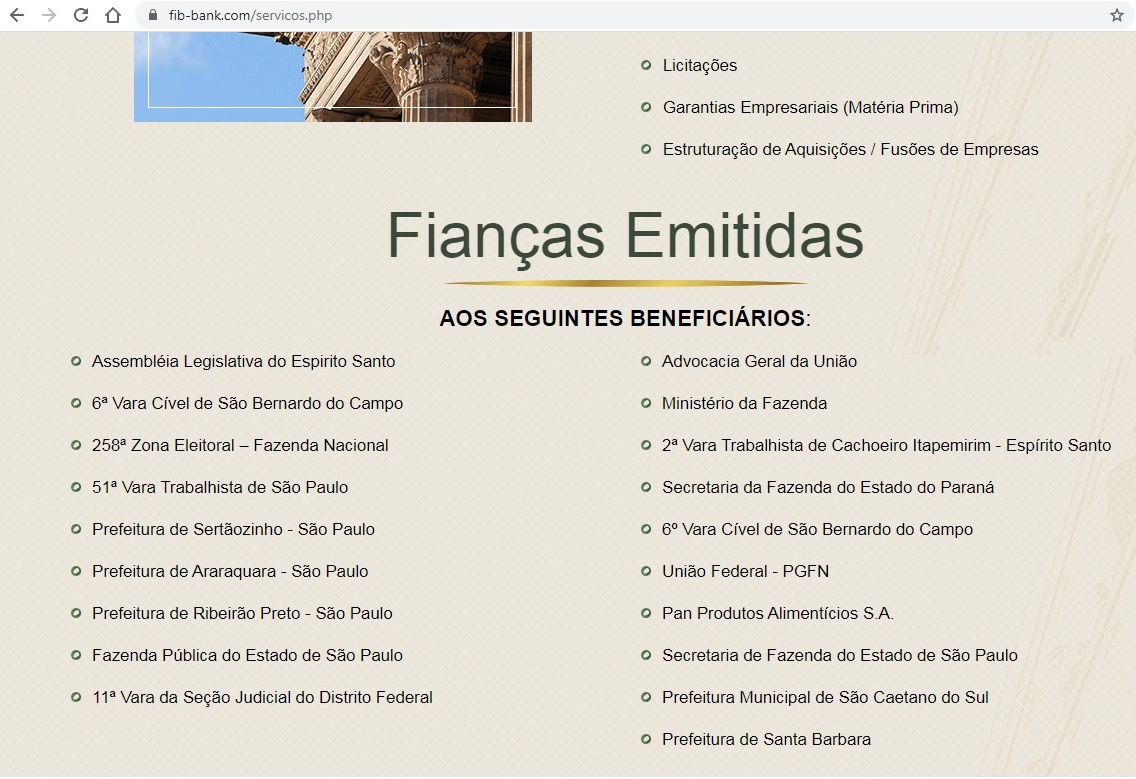This screenshot has width=1136, height=779.
Task: Click the building column header image
Action: 332,76
